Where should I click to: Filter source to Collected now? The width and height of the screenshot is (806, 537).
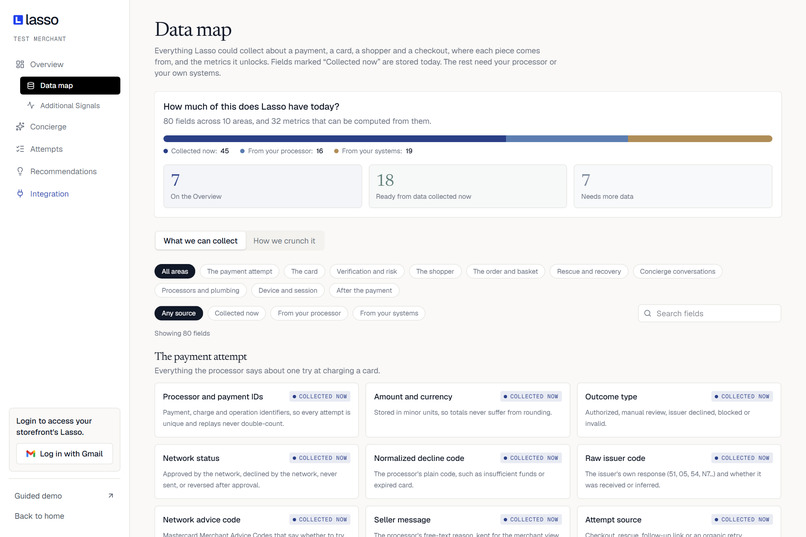[x=236, y=313]
